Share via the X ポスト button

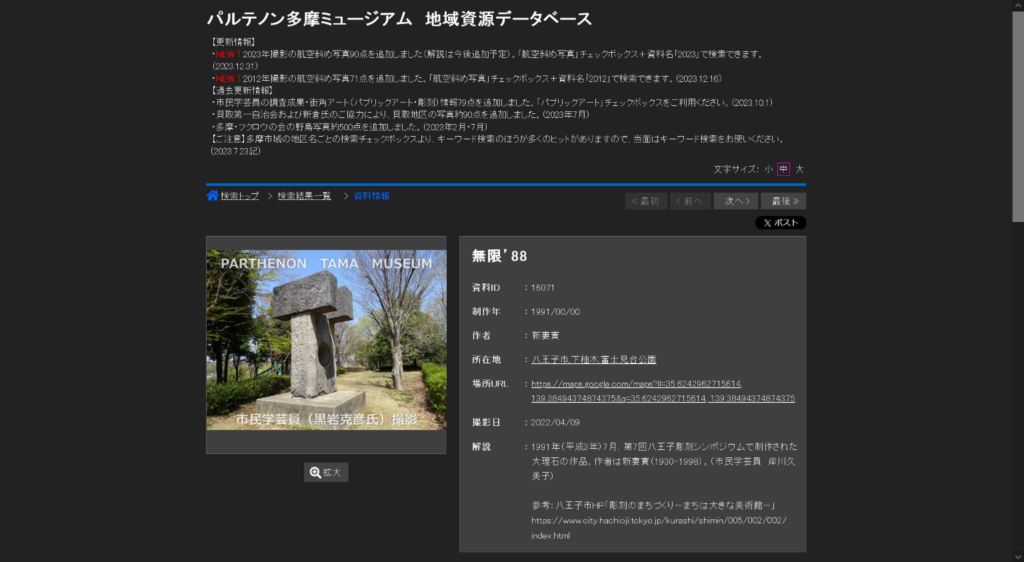(x=780, y=223)
